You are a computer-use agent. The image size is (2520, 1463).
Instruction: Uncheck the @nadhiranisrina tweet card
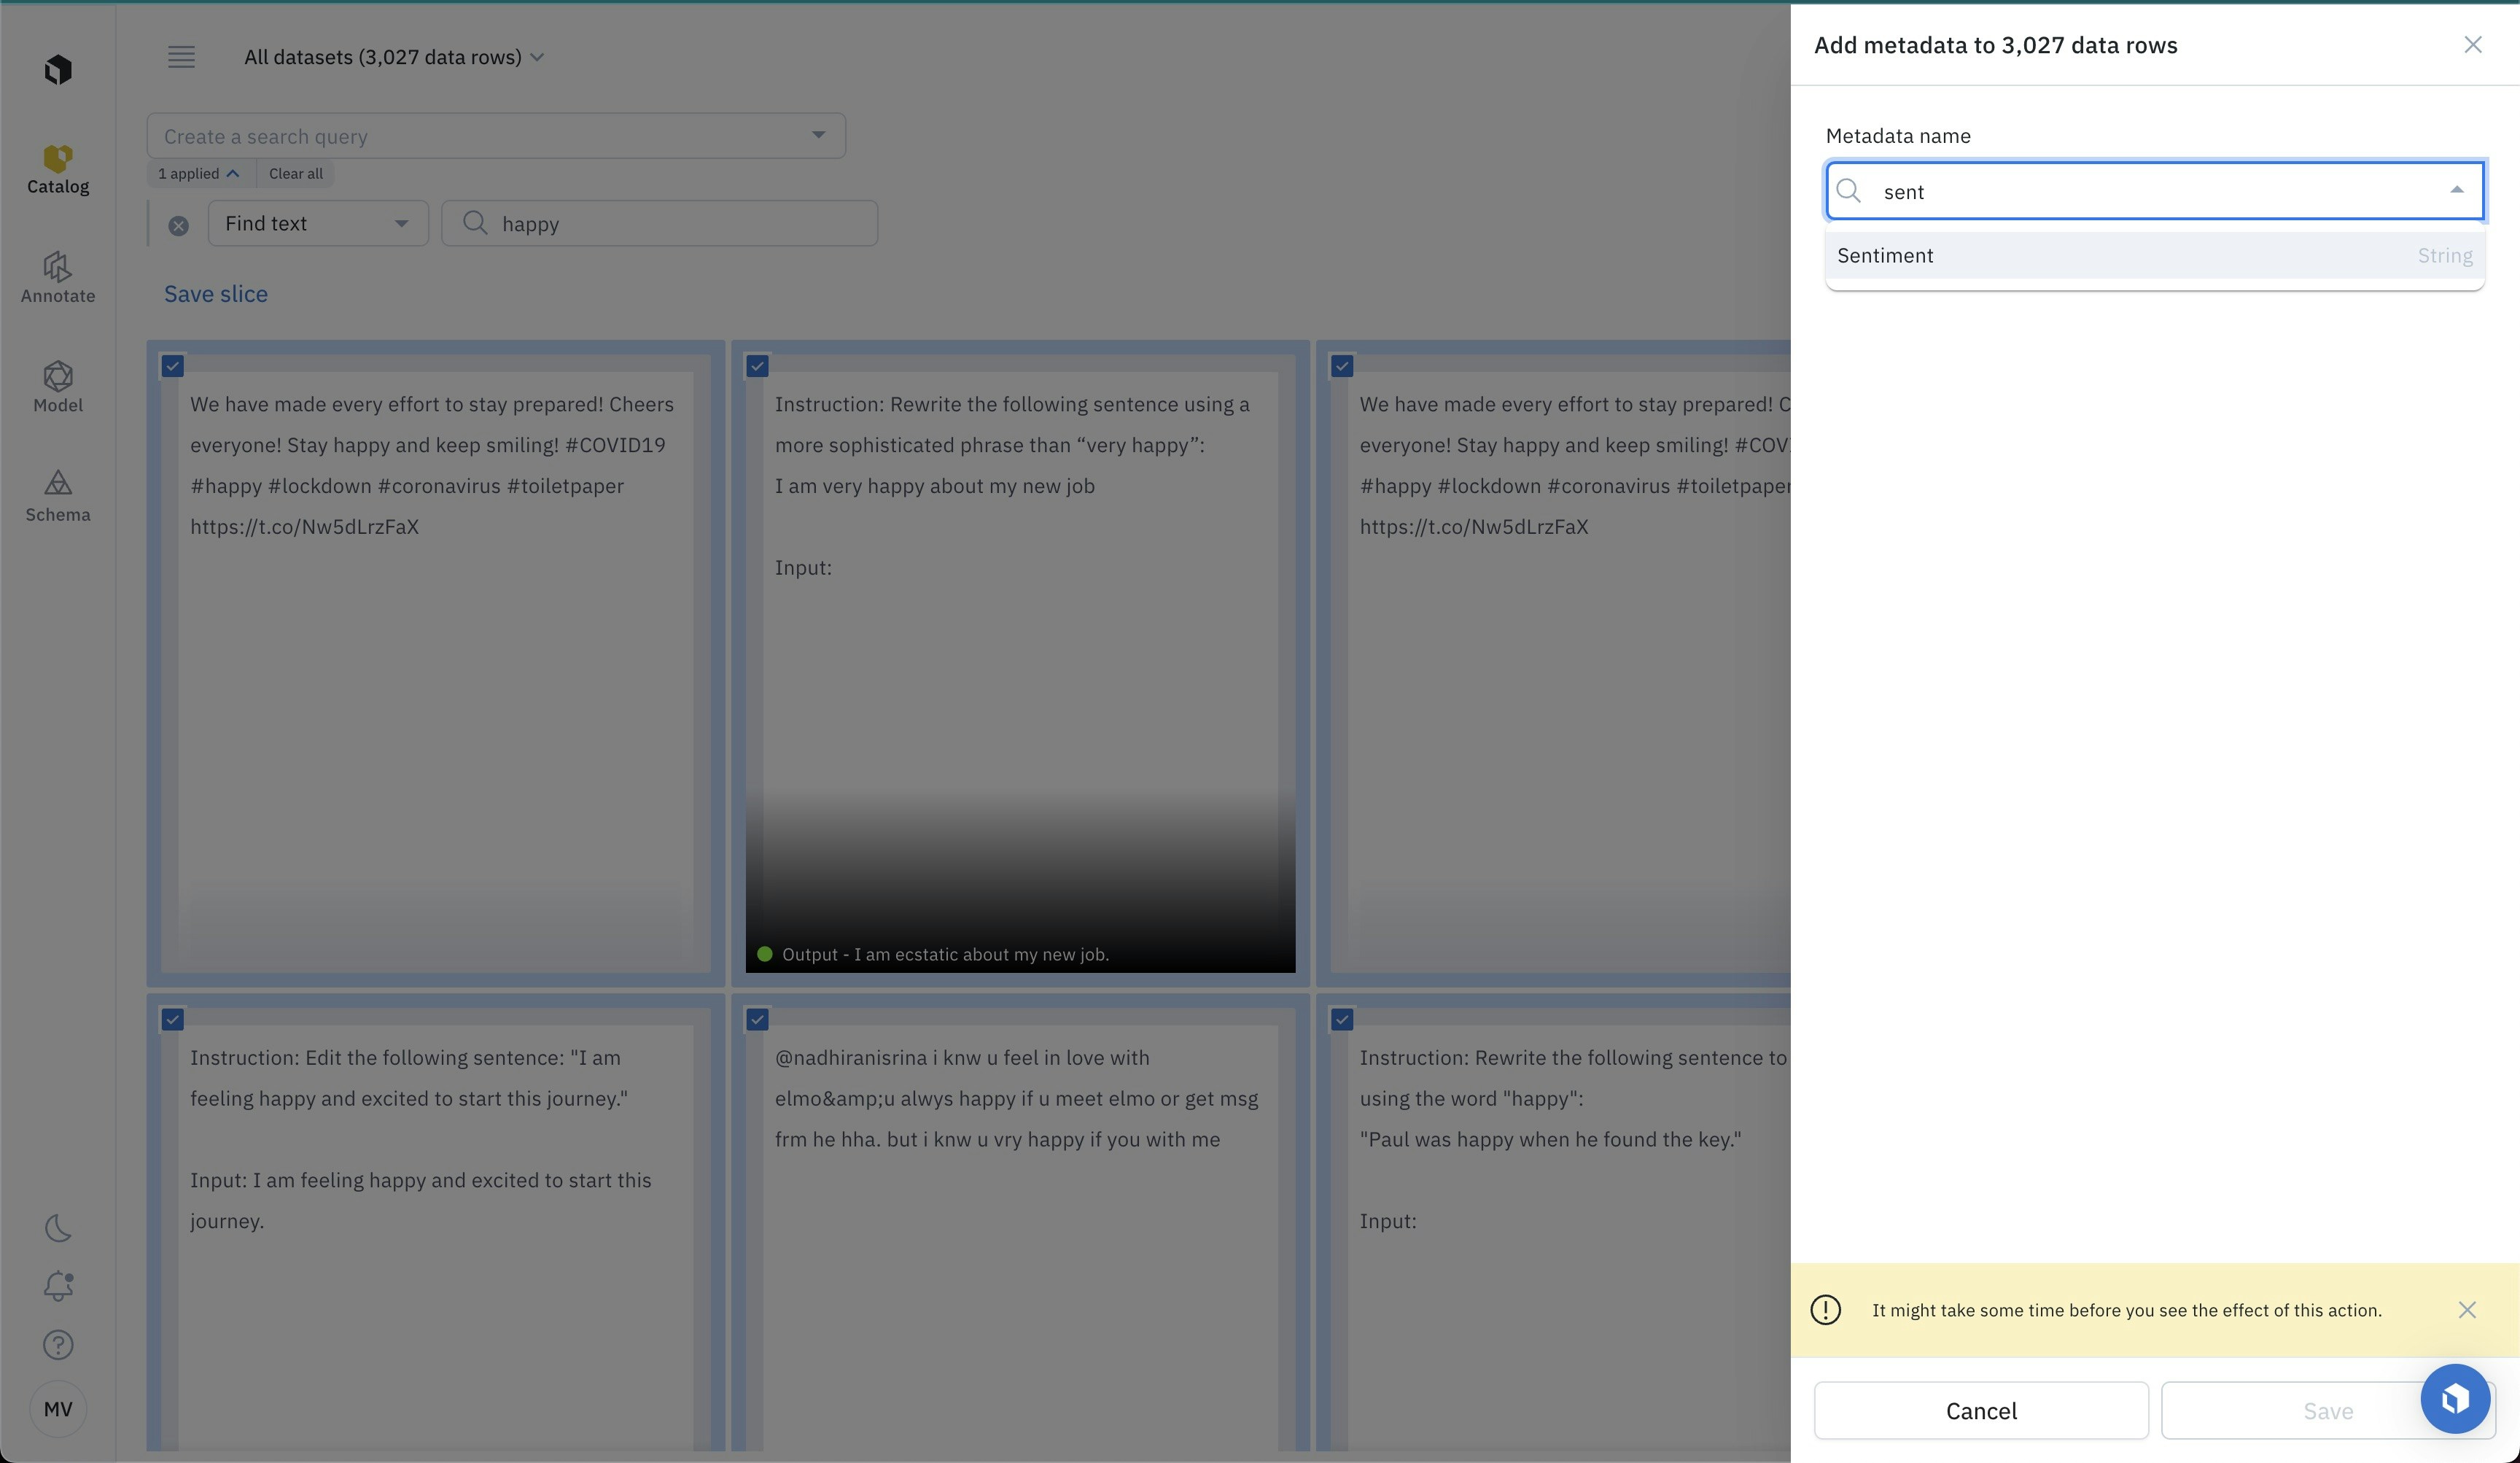click(757, 1019)
